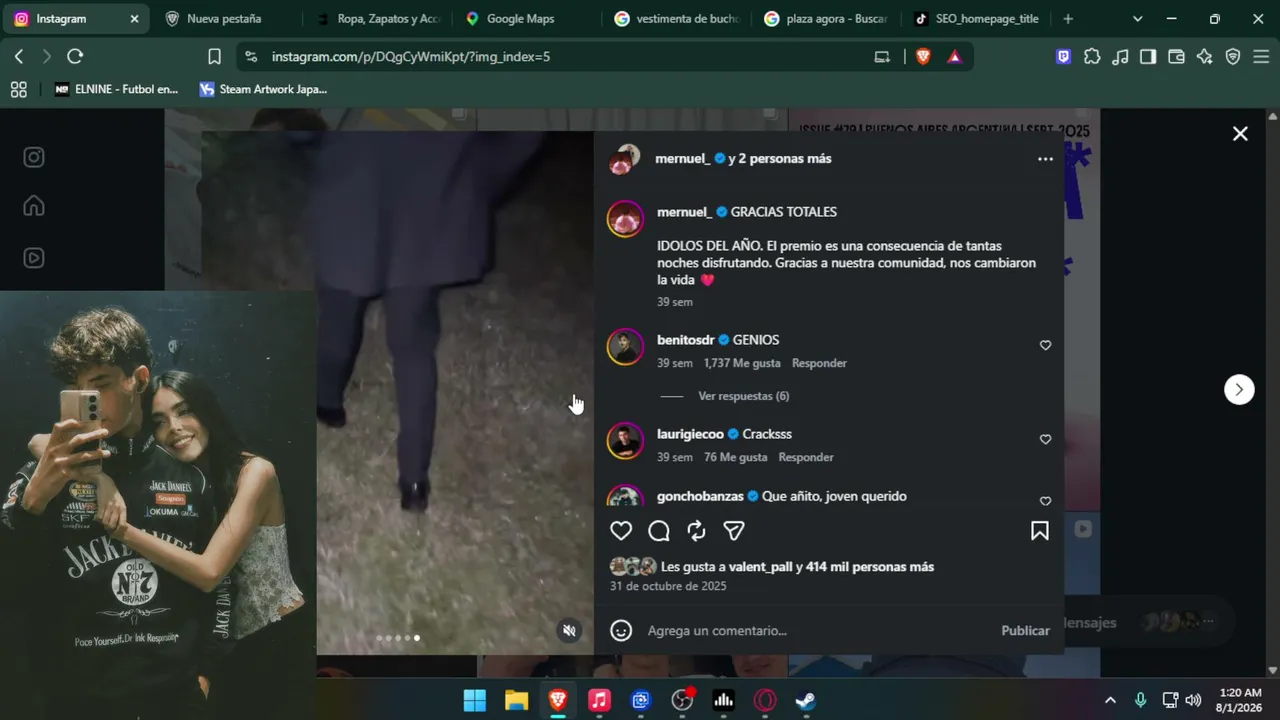The height and width of the screenshot is (720, 1280).
Task: Share the post with the paper plane icon
Action: (734, 531)
